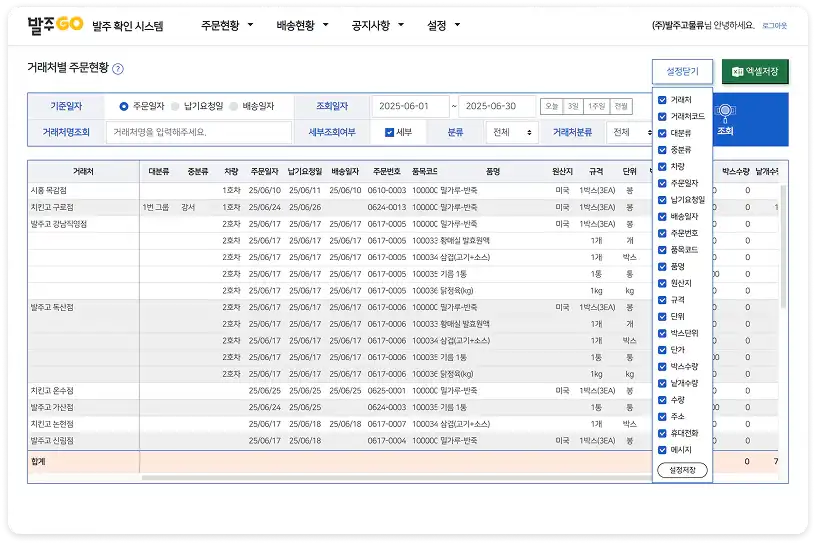Open the 거래처분류 dropdown
816x544 pixels.
point(630,132)
